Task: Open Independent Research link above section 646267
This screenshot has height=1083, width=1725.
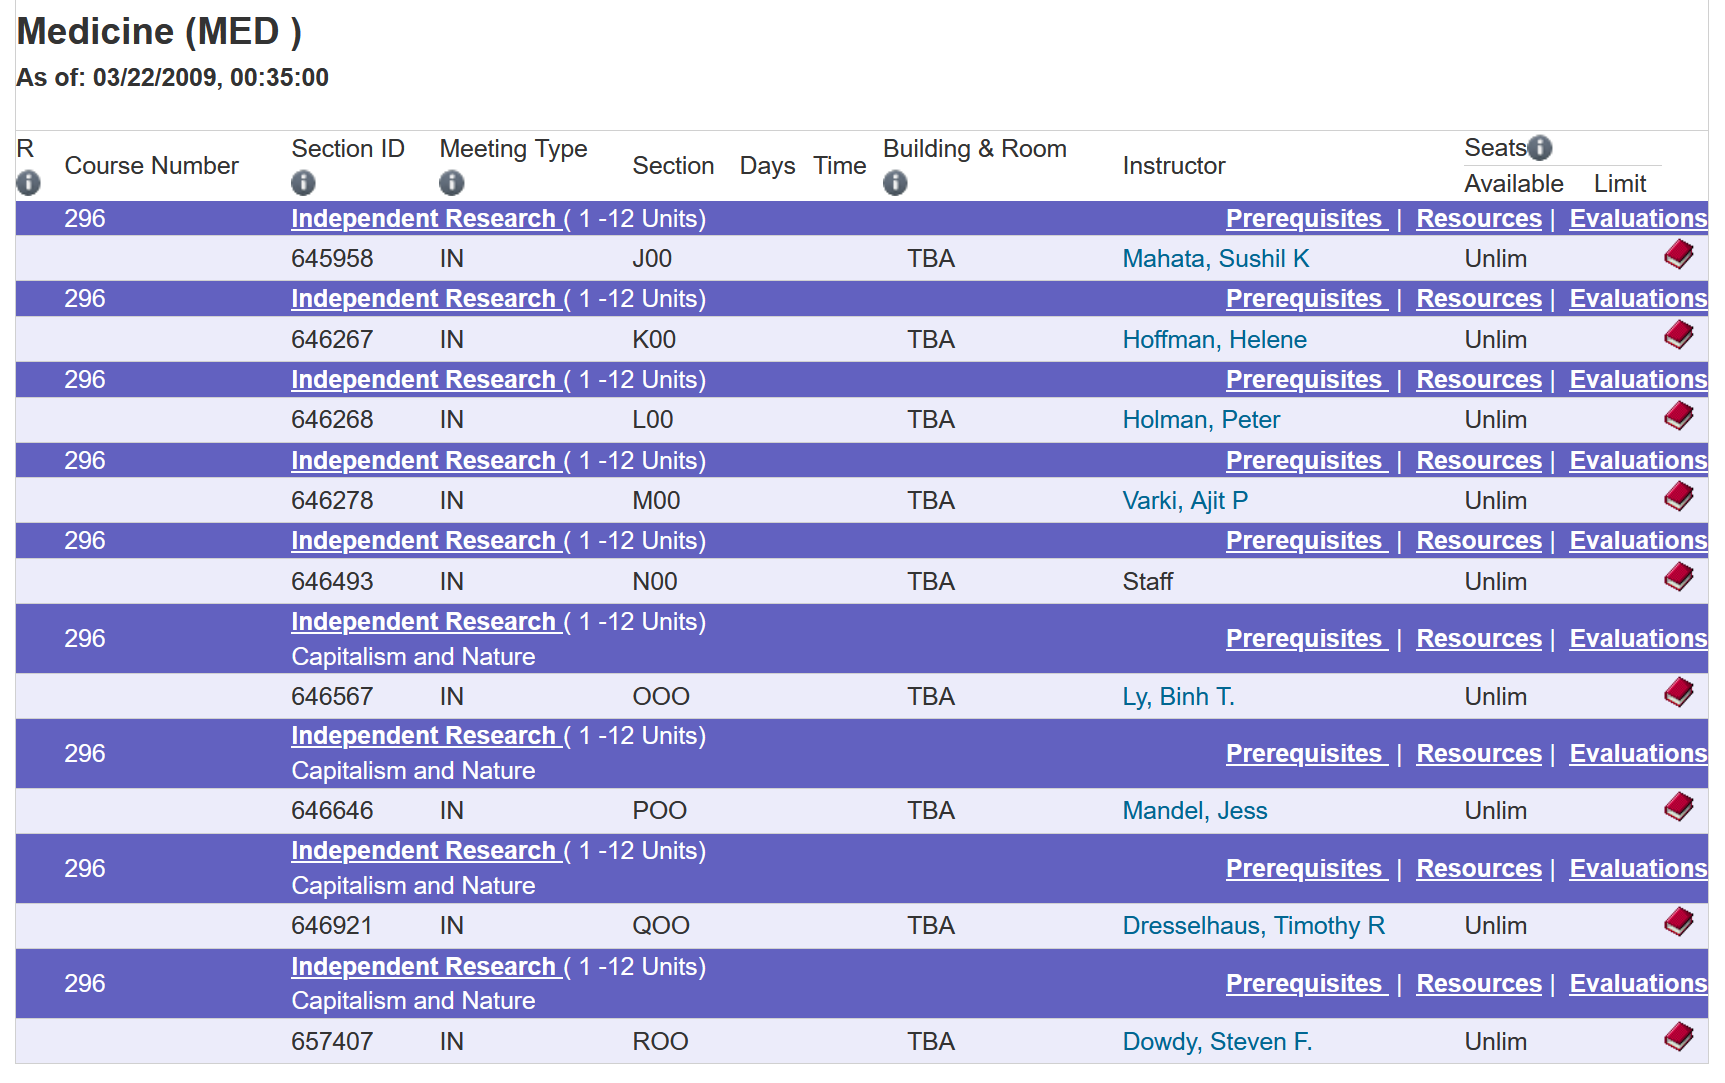Action: (x=424, y=298)
